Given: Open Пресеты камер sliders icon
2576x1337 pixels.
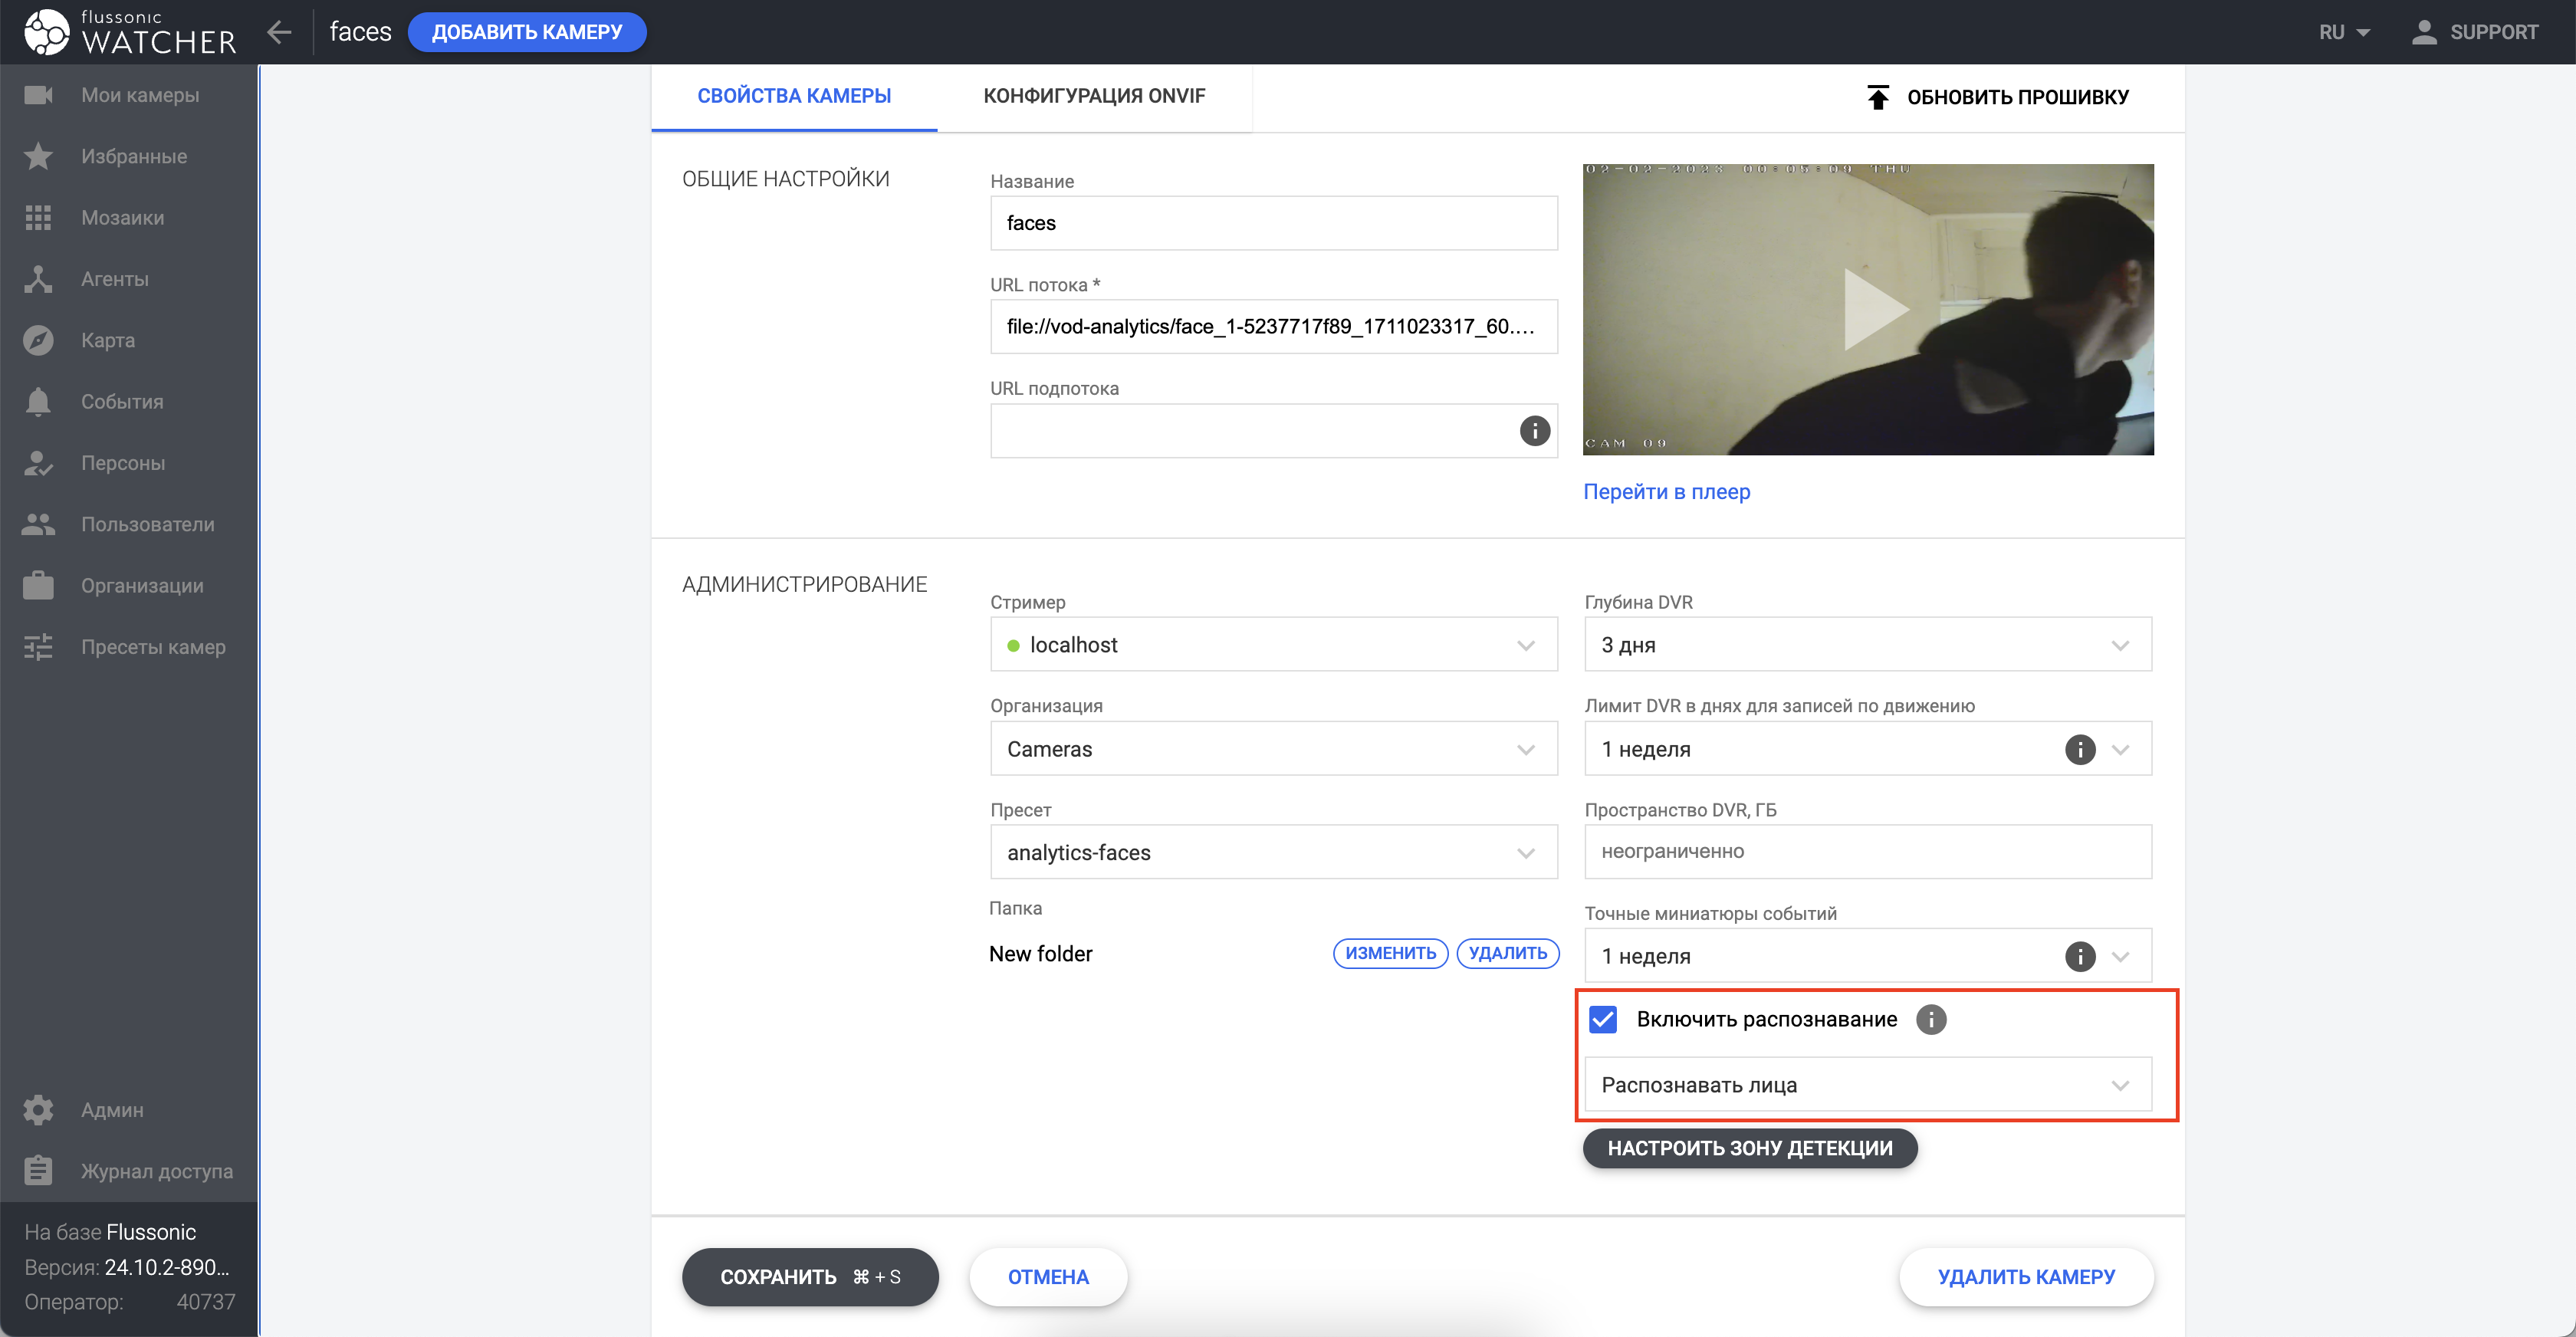Looking at the screenshot, I should pyautogui.click(x=38, y=647).
